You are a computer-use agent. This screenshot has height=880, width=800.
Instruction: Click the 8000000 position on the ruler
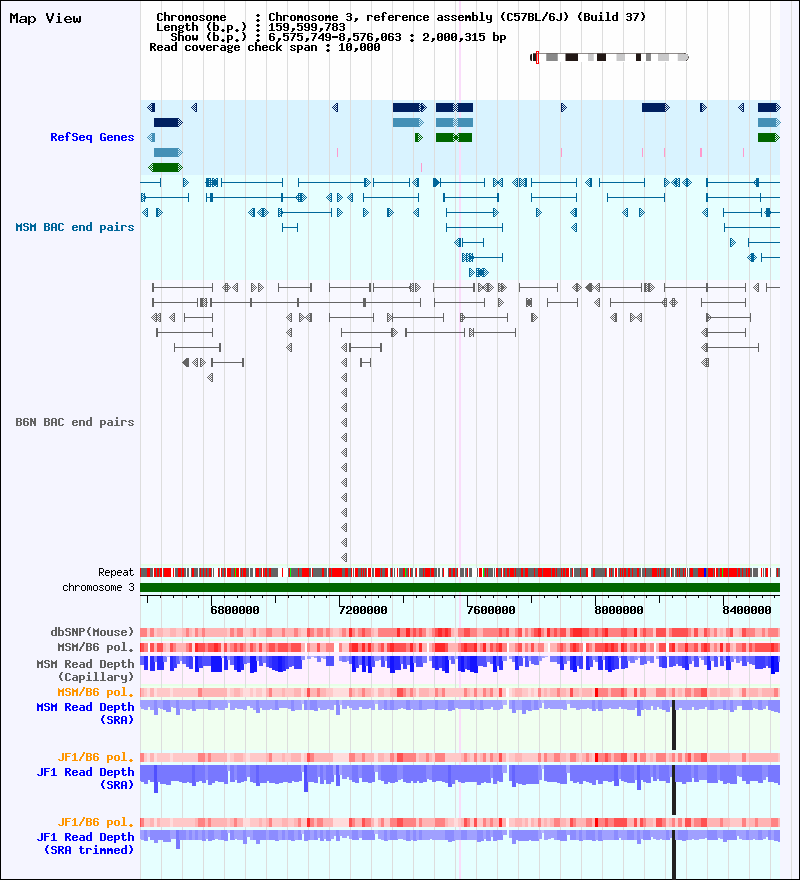pyautogui.click(x=619, y=610)
